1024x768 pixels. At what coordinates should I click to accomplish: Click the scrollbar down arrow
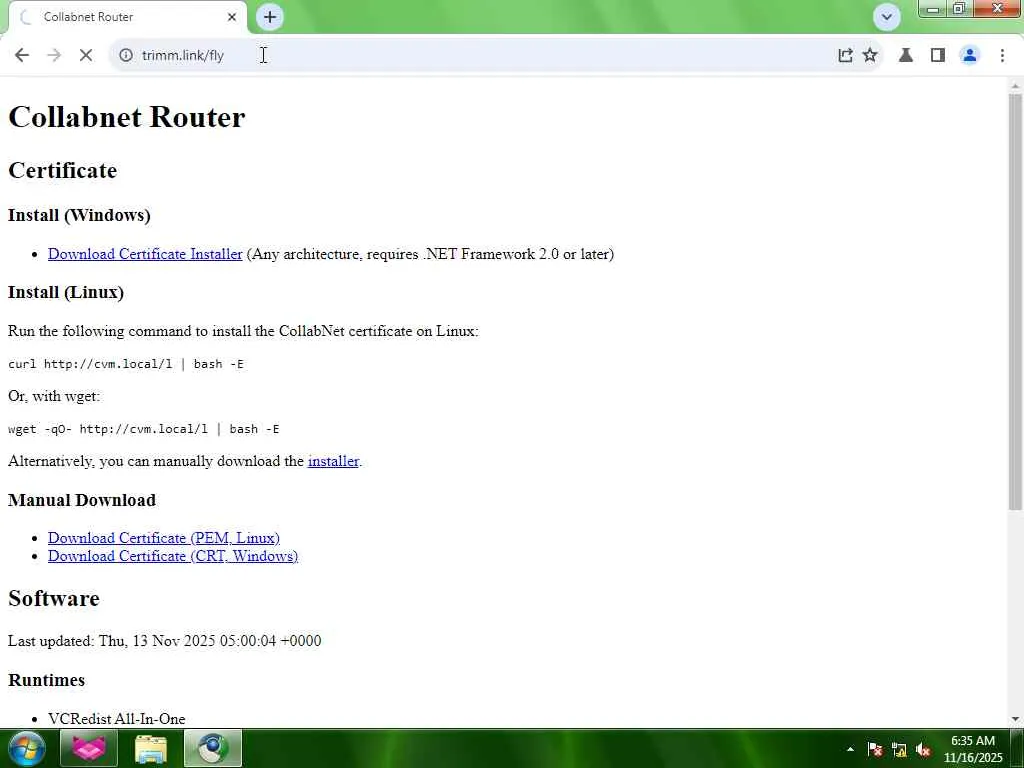coord(1015,719)
